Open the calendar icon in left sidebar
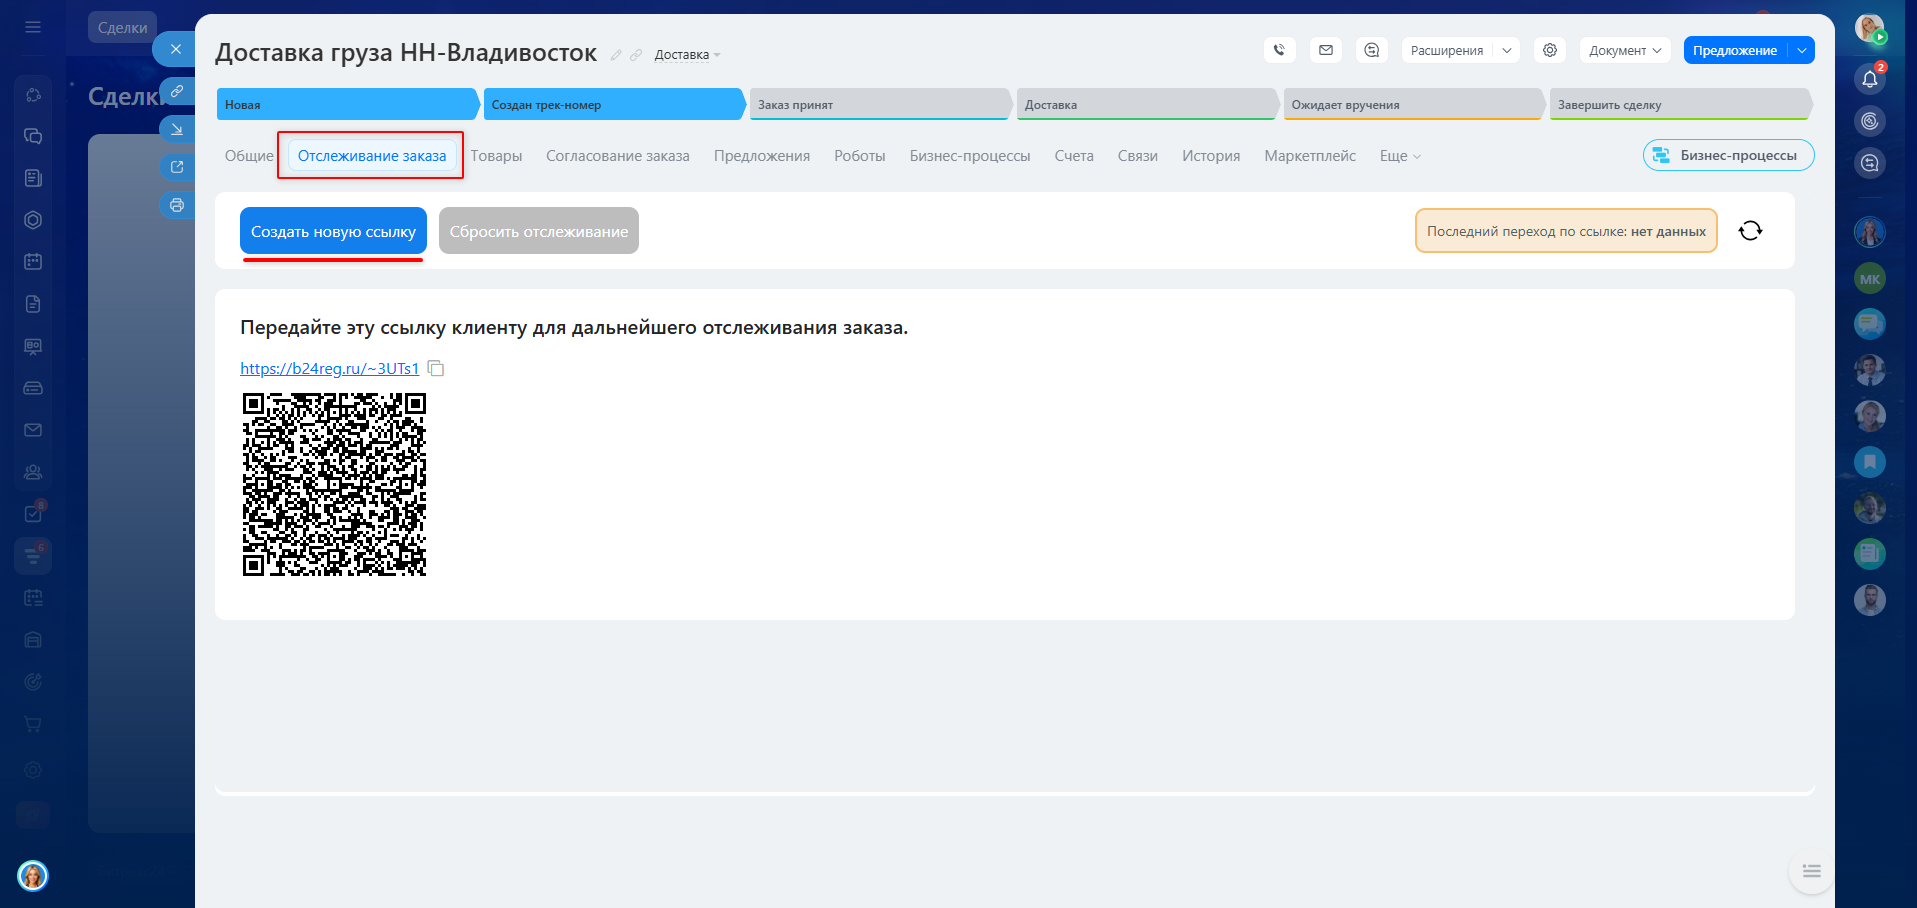The image size is (1917, 908). pos(33,262)
